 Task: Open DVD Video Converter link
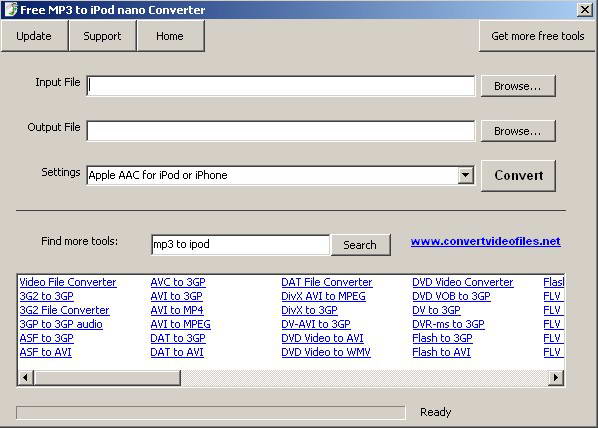[463, 282]
